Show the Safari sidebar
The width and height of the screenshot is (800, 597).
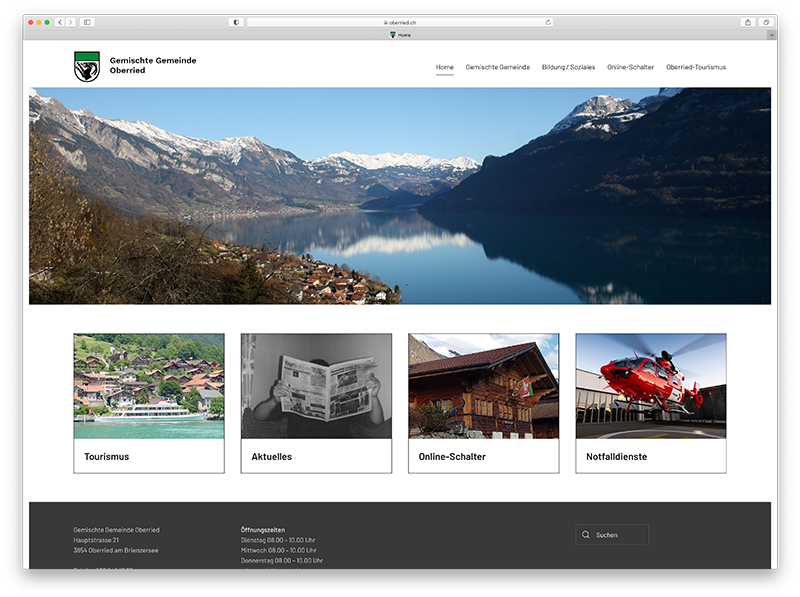click(87, 22)
